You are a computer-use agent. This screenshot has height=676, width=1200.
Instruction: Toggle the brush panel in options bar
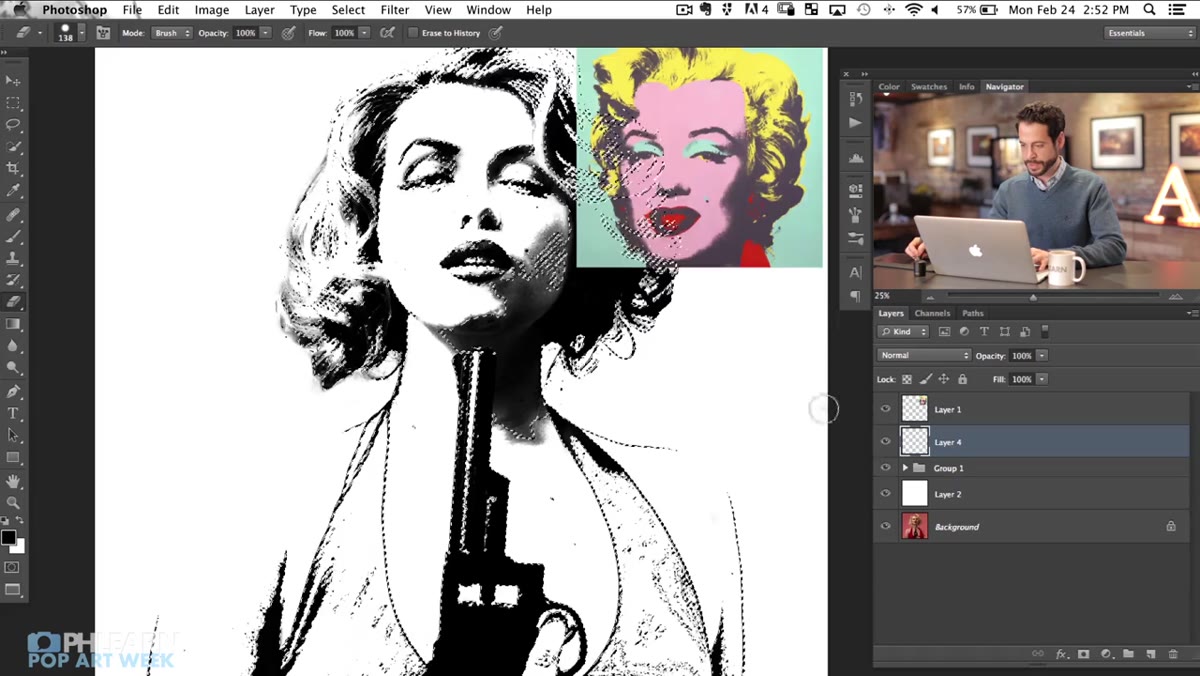(103, 33)
